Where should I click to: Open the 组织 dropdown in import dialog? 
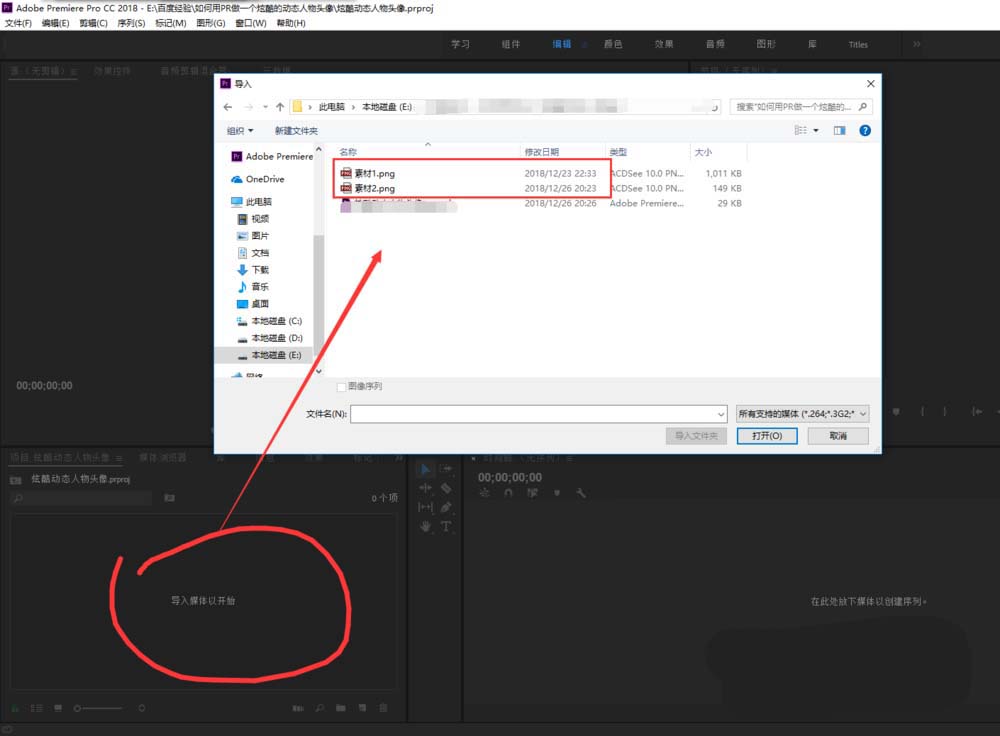240,130
